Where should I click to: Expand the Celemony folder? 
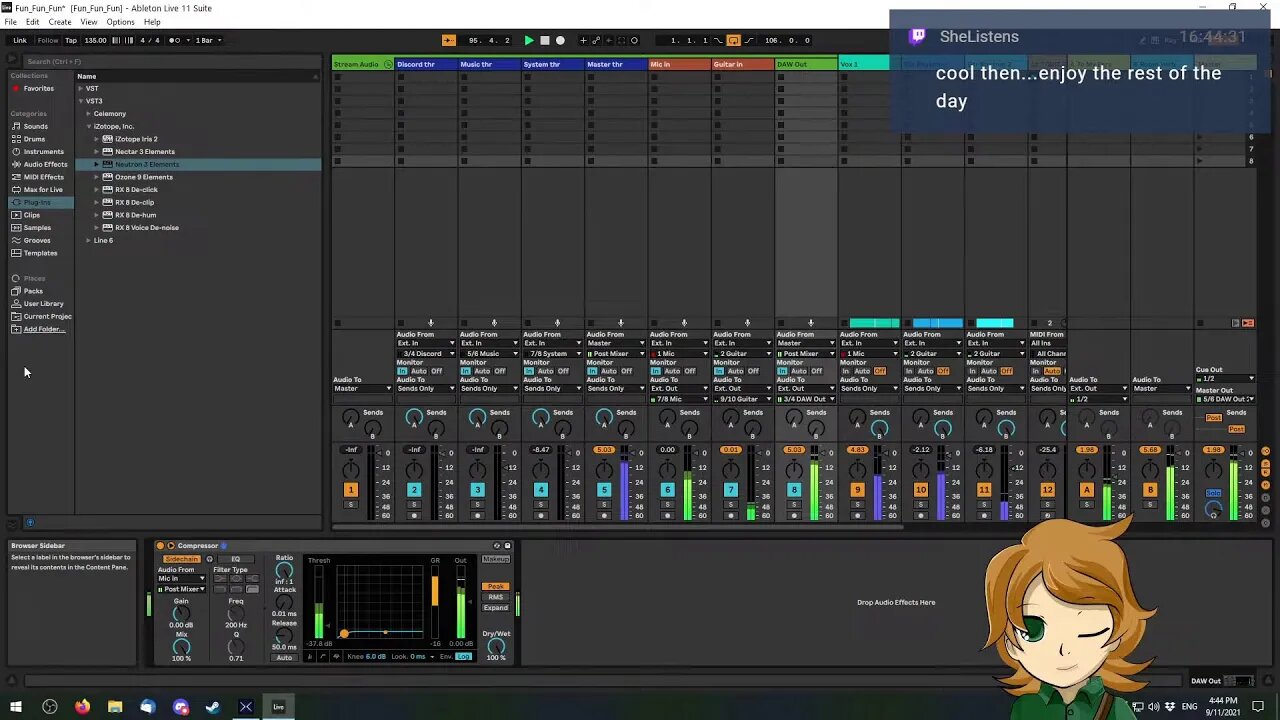(x=89, y=114)
